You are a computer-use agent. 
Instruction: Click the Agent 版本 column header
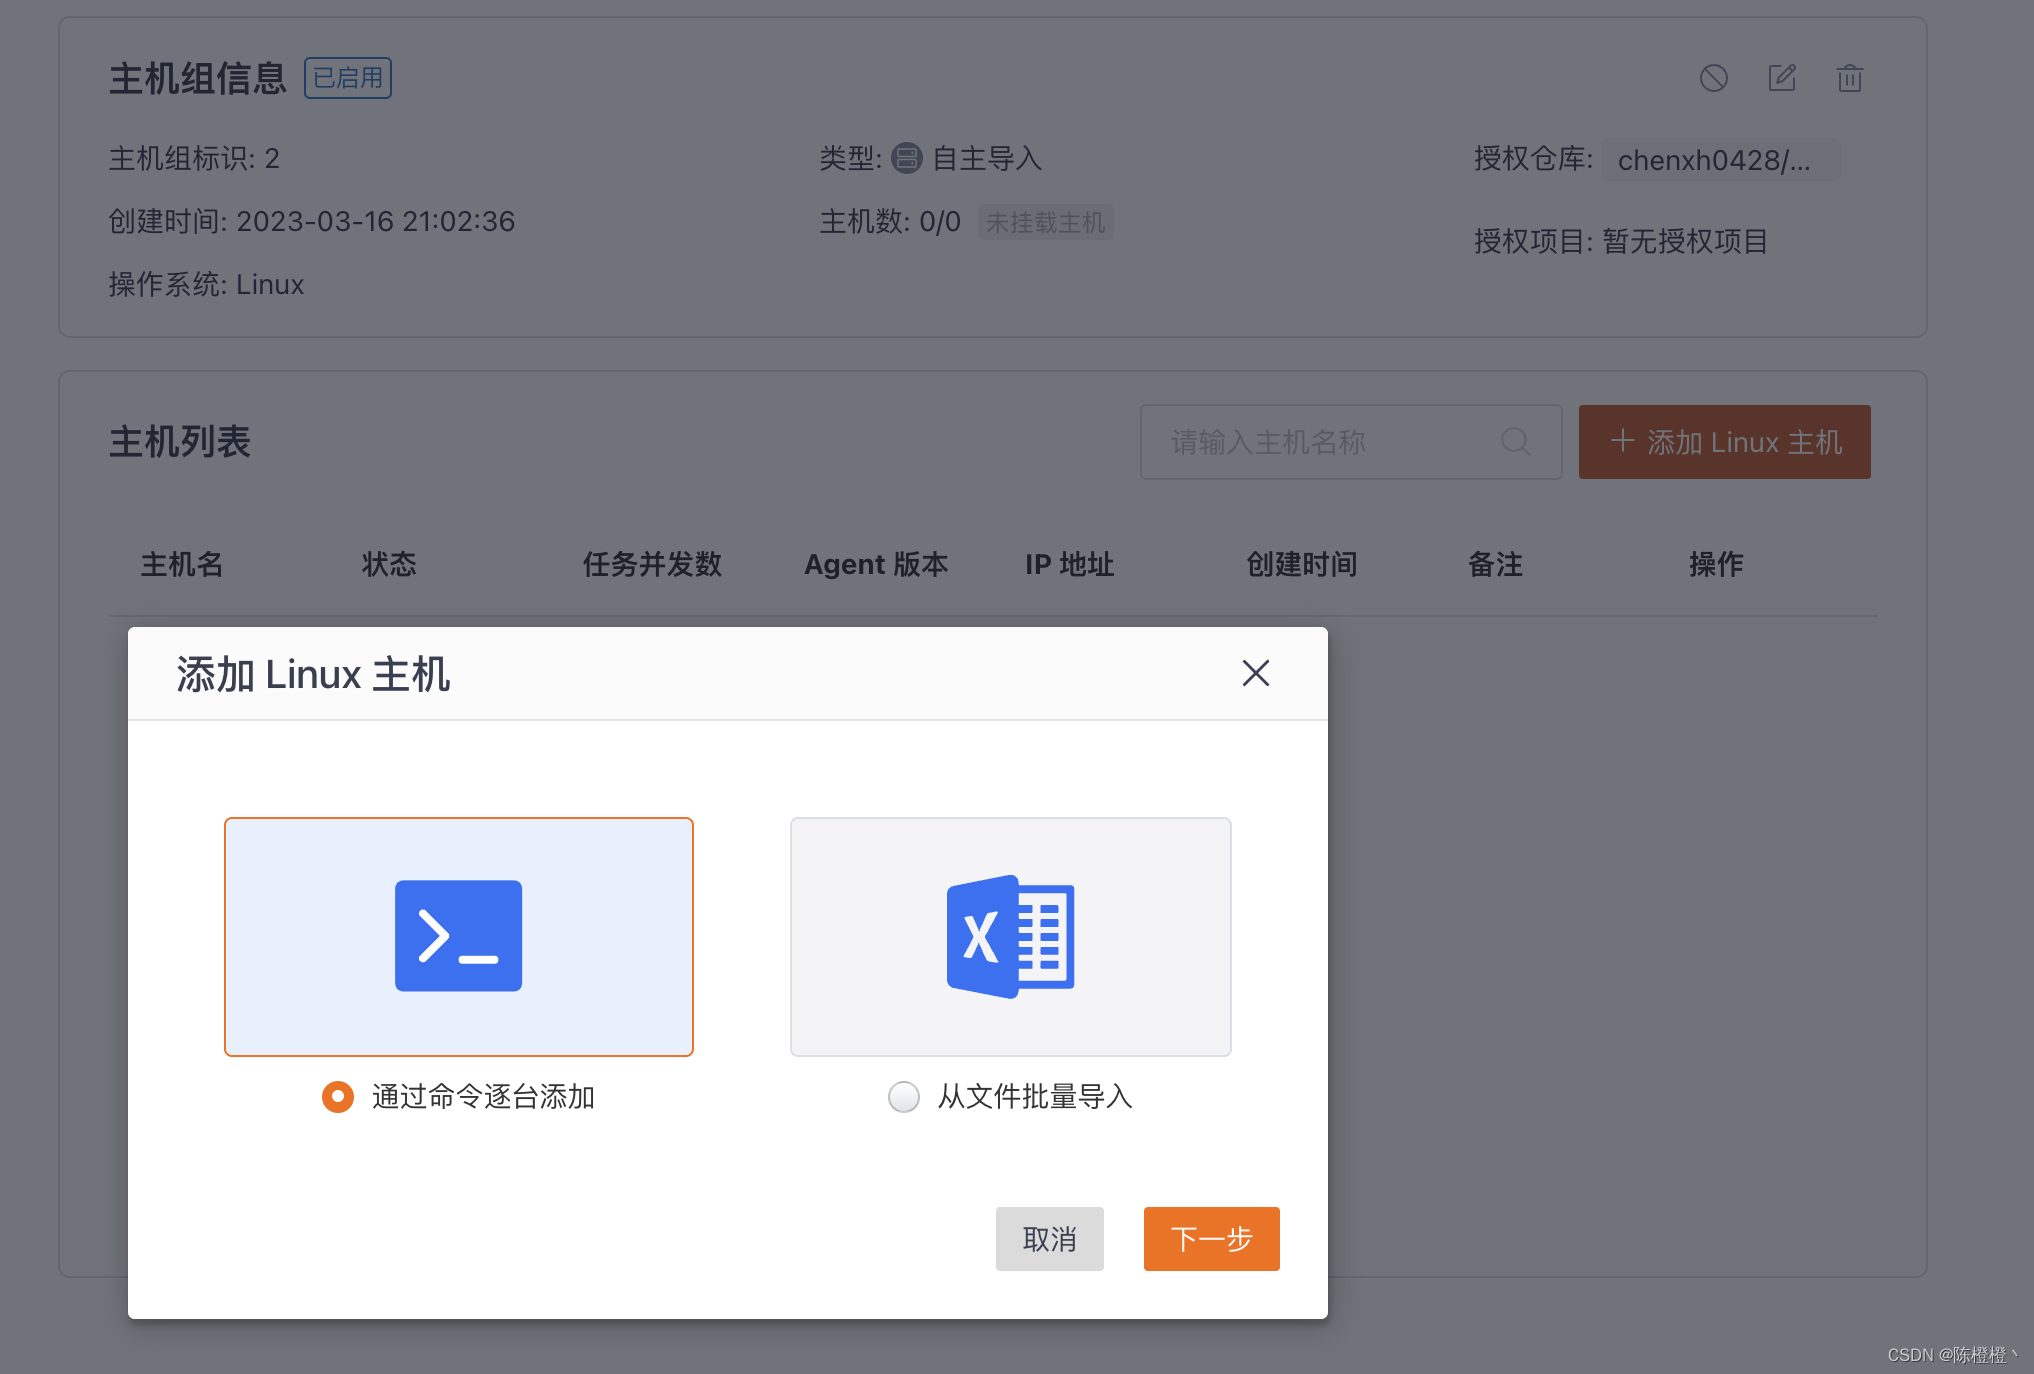(876, 564)
